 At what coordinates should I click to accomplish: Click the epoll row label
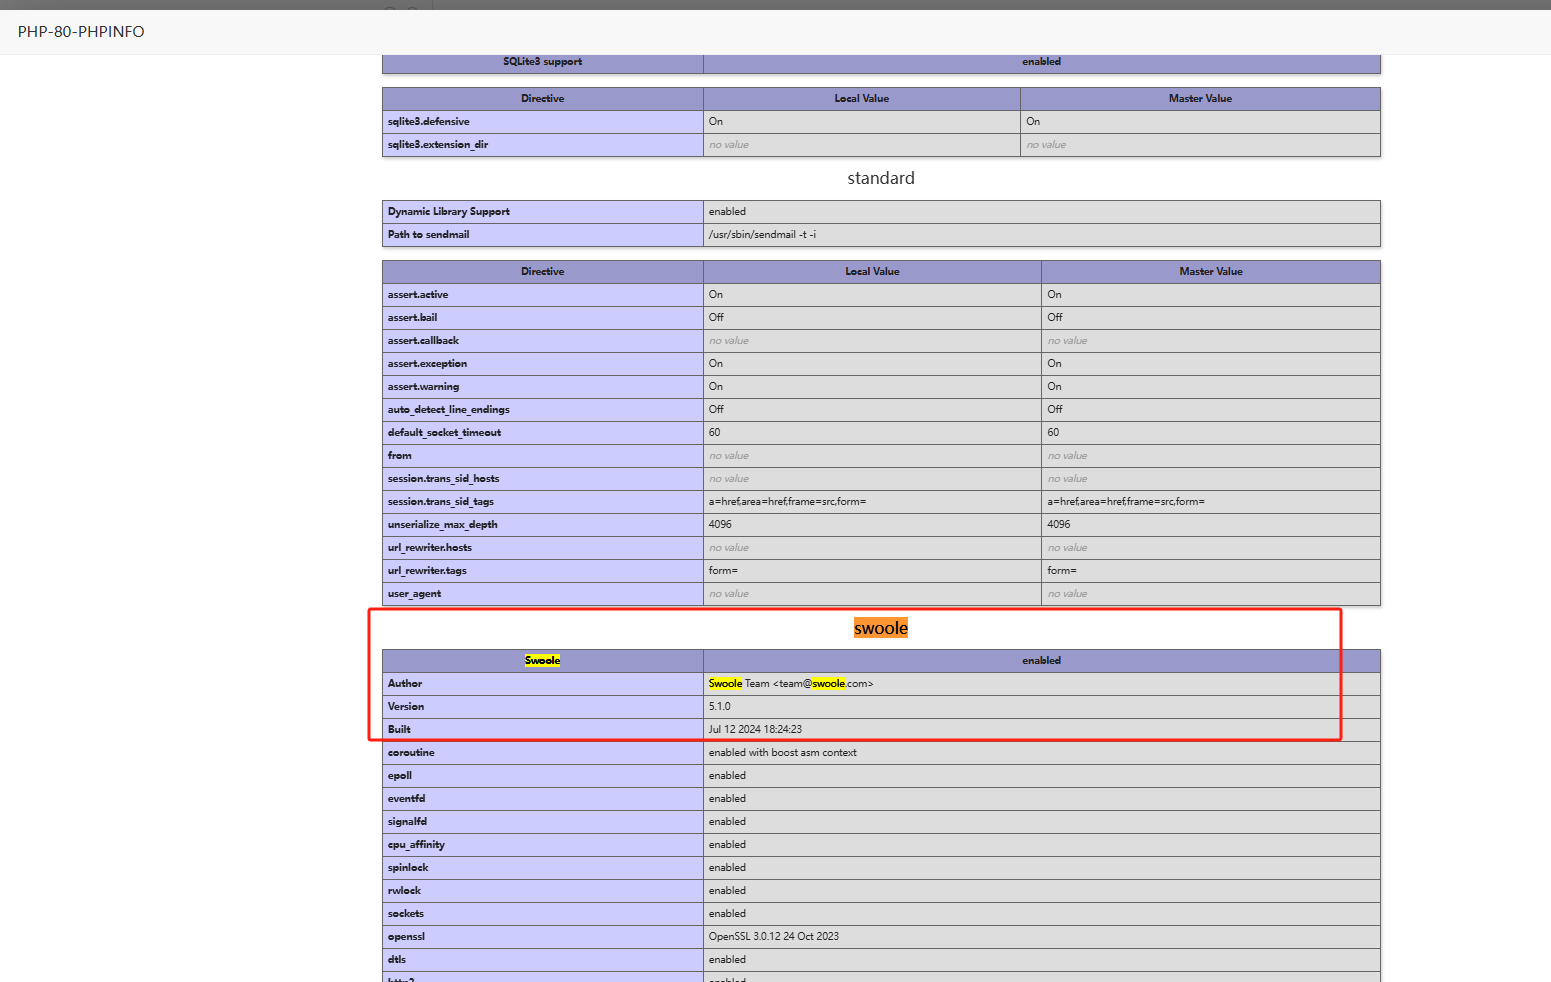(400, 776)
